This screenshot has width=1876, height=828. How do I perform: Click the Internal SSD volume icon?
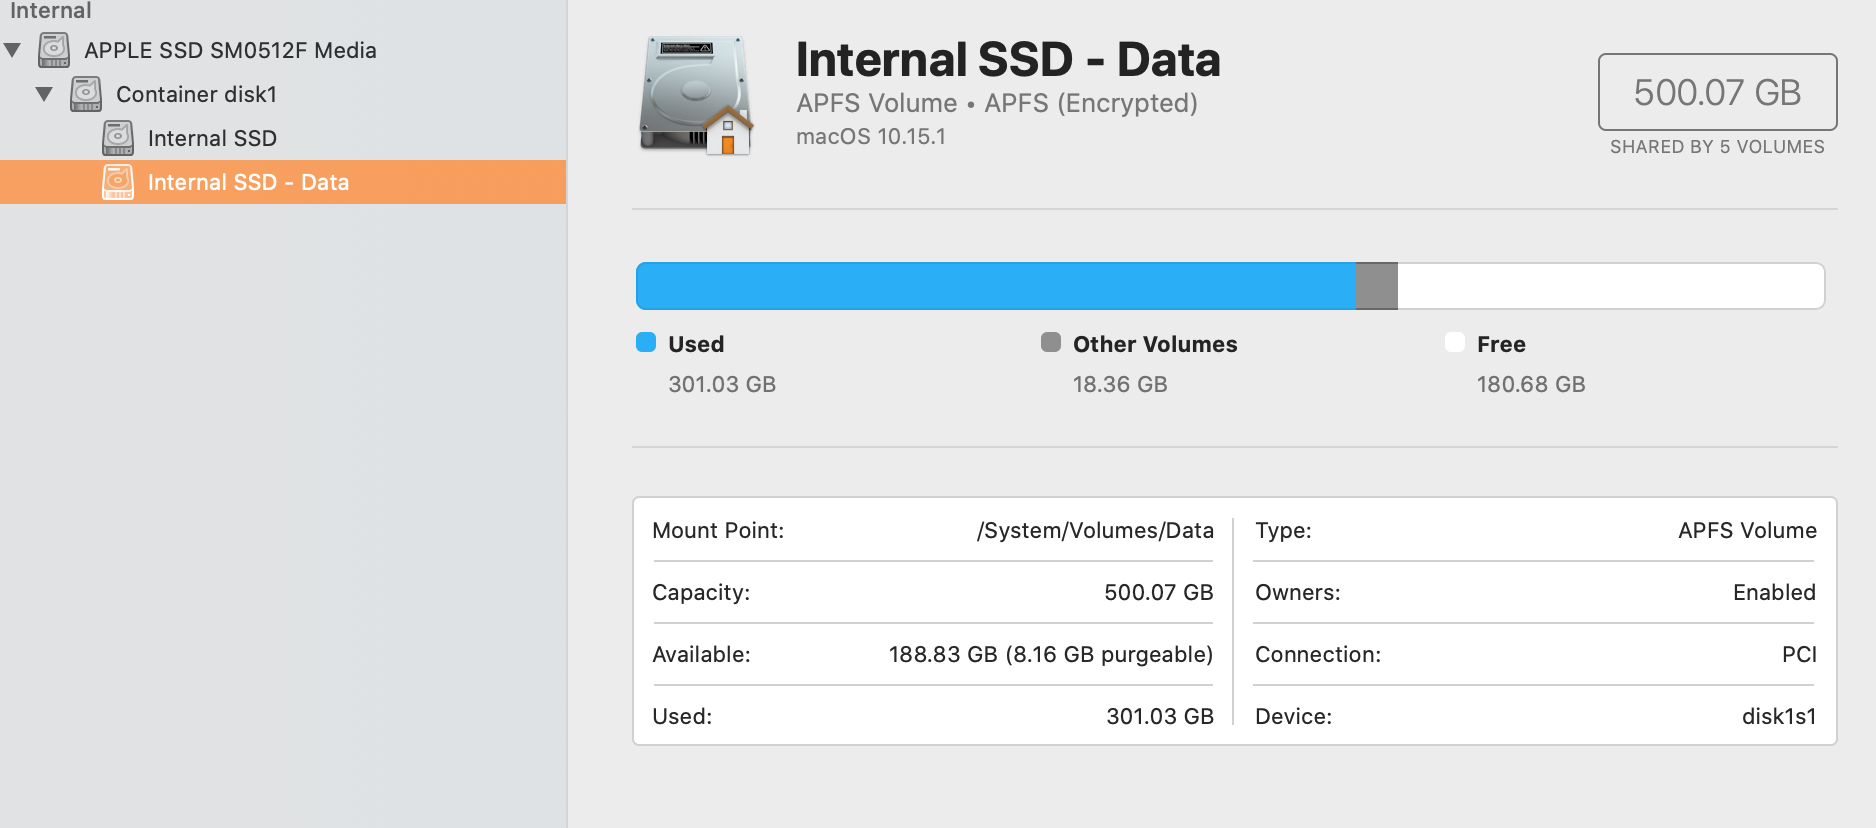tap(118, 138)
